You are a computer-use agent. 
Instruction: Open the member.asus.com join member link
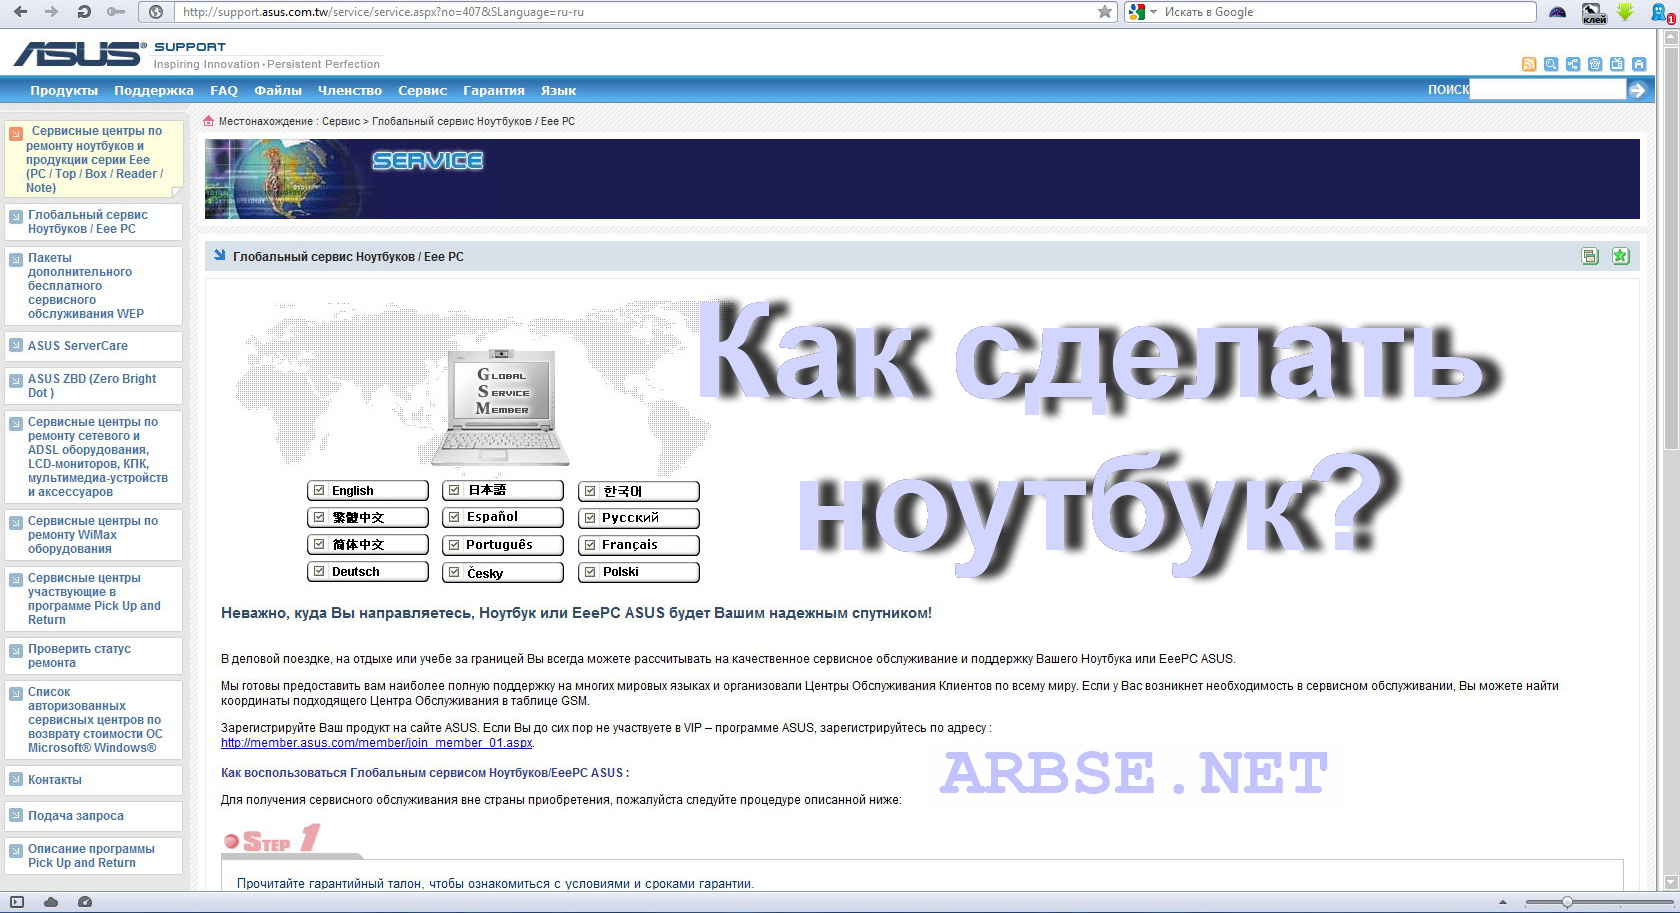377,743
